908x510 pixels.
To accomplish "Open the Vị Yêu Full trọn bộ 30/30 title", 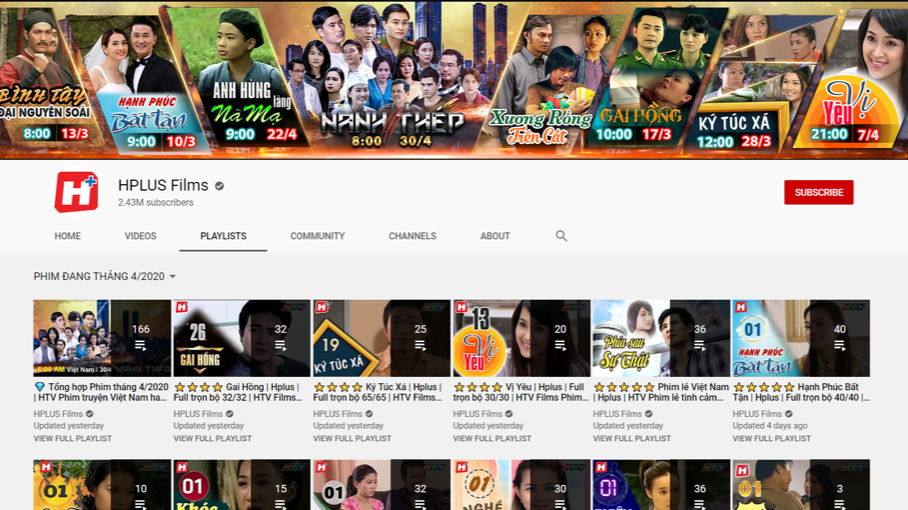I will click(x=521, y=392).
